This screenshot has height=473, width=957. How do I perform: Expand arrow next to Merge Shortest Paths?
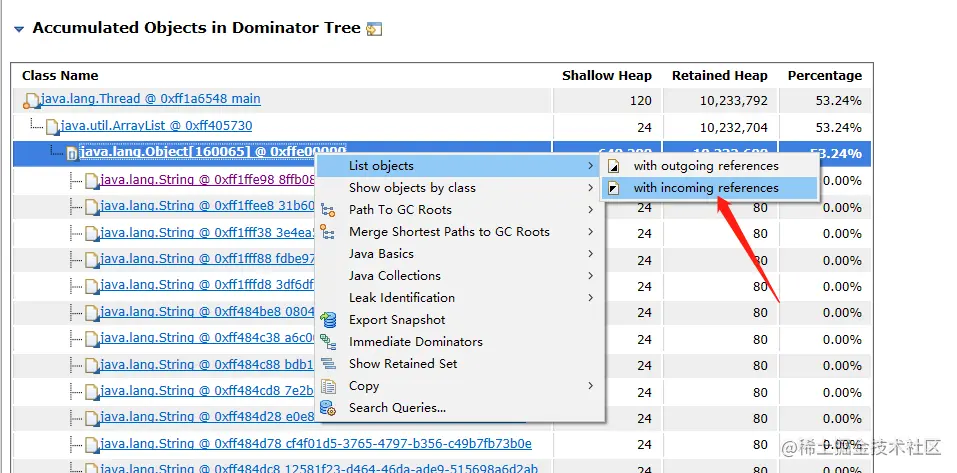590,232
